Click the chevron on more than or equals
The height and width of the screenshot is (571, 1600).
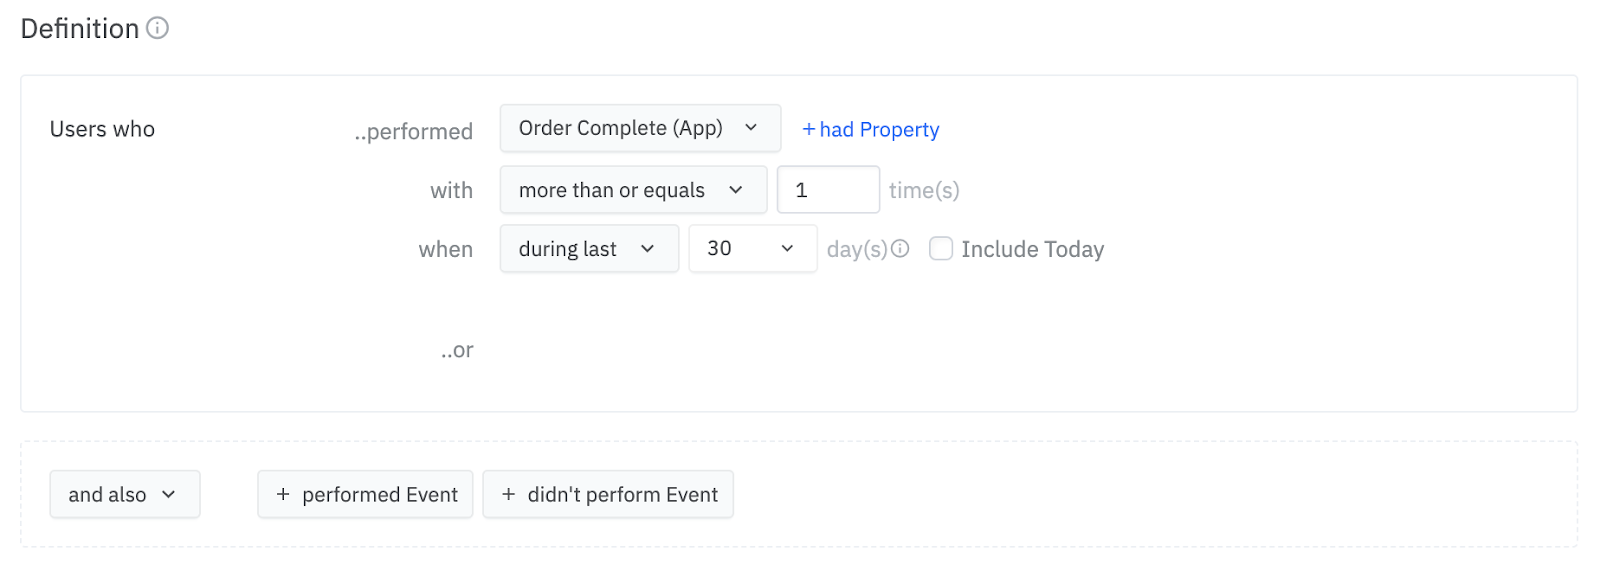[x=736, y=190]
